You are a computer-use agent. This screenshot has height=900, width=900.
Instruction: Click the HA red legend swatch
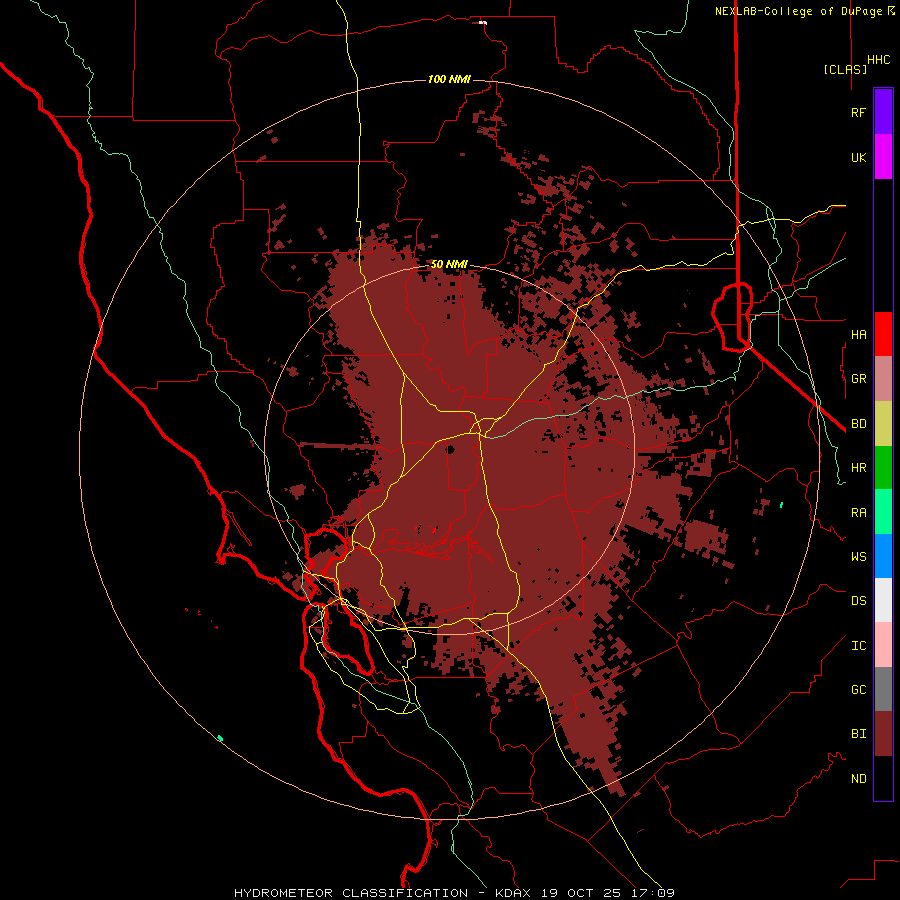pos(883,334)
